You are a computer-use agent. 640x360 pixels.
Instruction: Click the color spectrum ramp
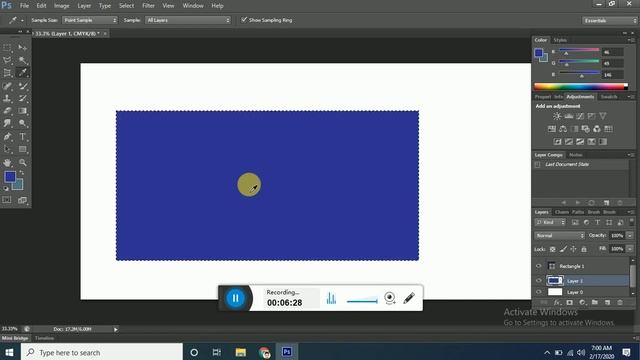(580, 87)
